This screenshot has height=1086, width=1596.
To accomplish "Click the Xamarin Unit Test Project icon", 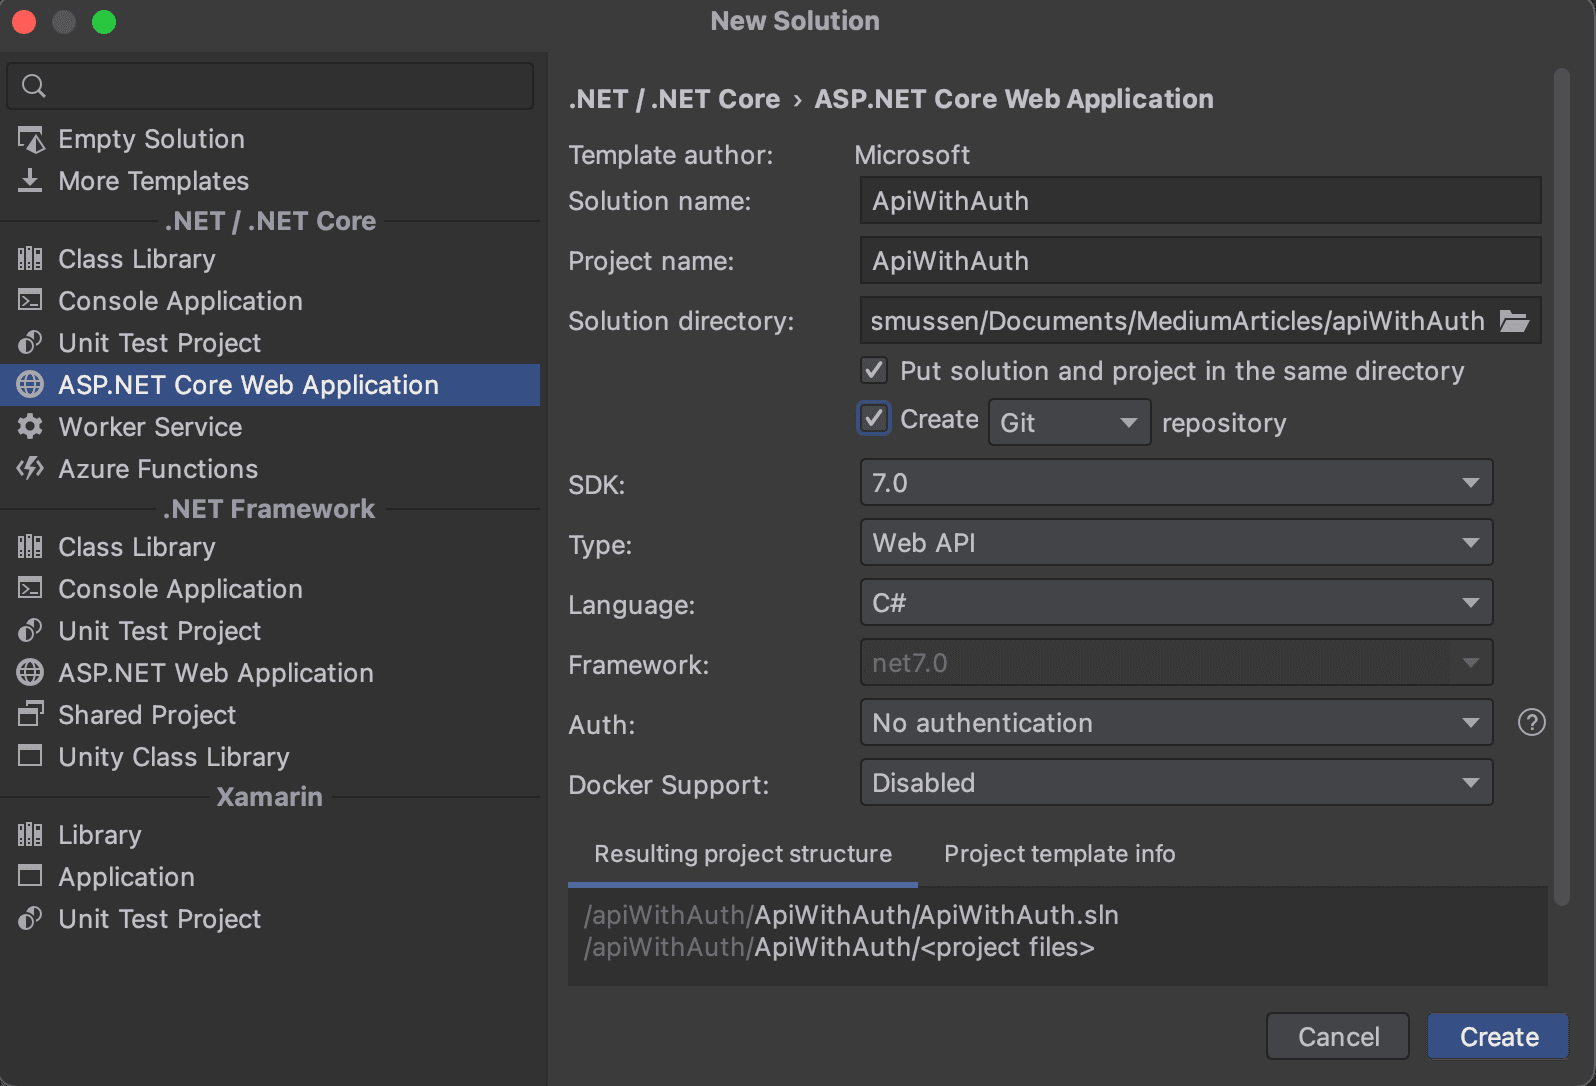I will [x=31, y=919].
